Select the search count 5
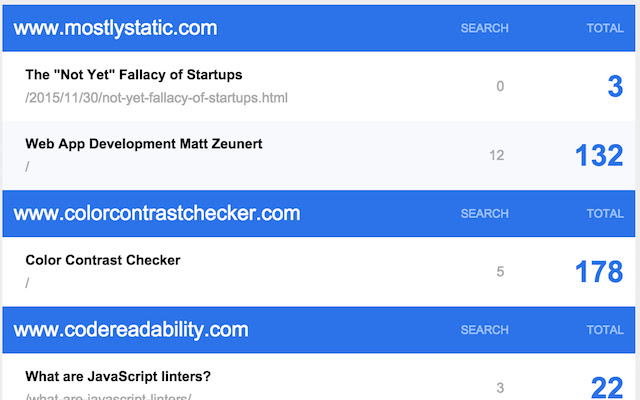Viewport: 640px width, 400px height. point(500,272)
